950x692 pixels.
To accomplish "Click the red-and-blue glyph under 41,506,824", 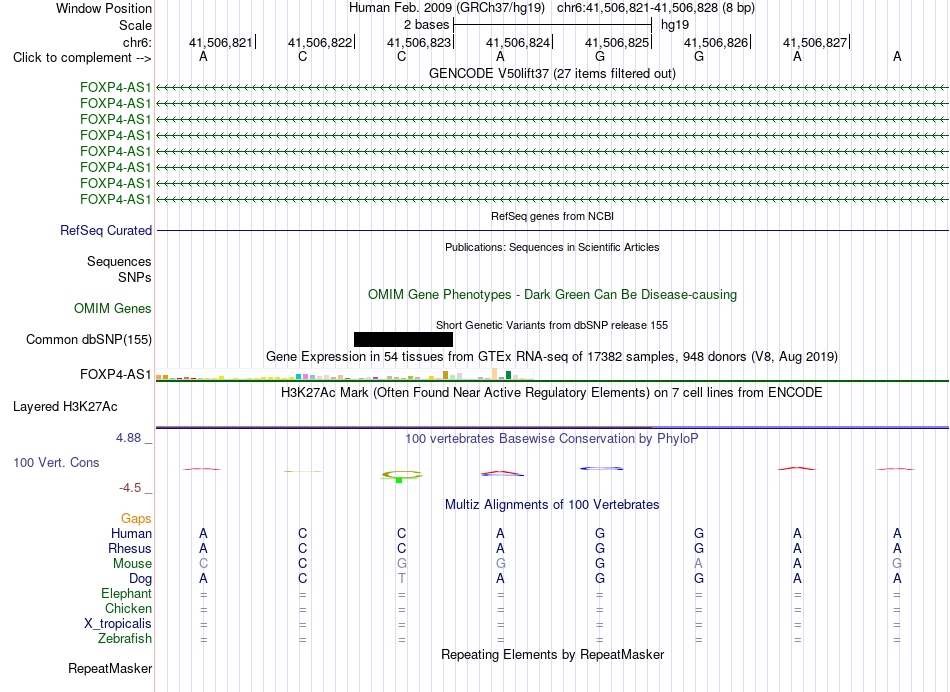I will point(502,473).
